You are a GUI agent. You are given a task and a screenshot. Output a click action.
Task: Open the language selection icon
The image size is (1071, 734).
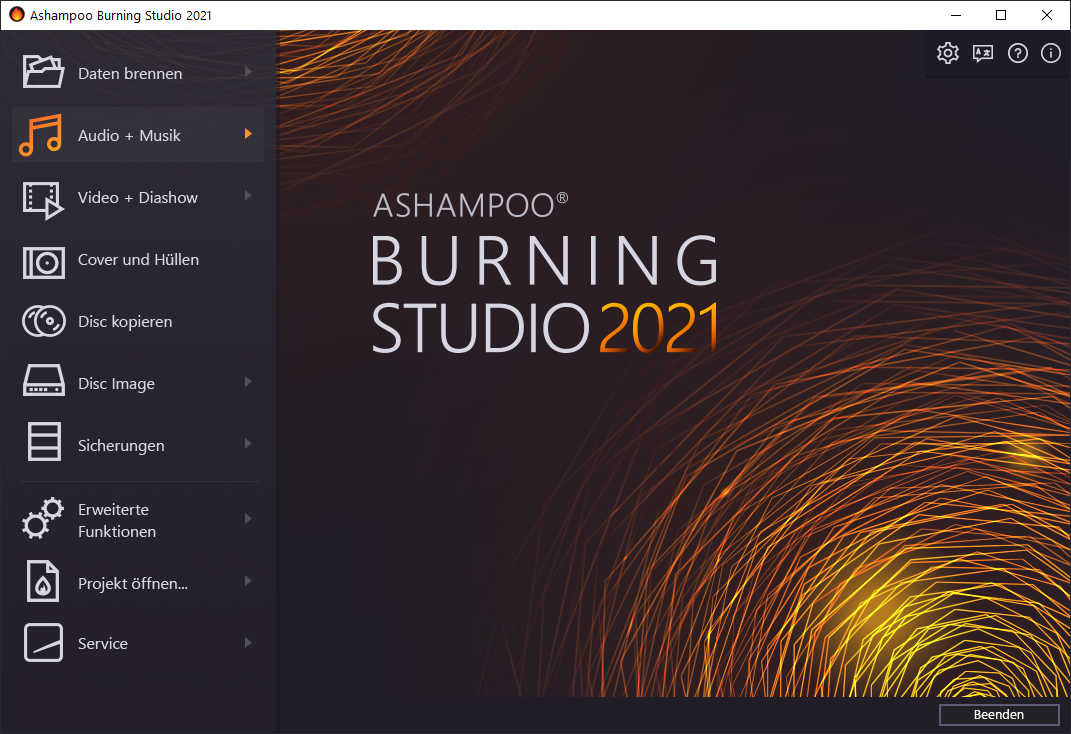click(983, 53)
